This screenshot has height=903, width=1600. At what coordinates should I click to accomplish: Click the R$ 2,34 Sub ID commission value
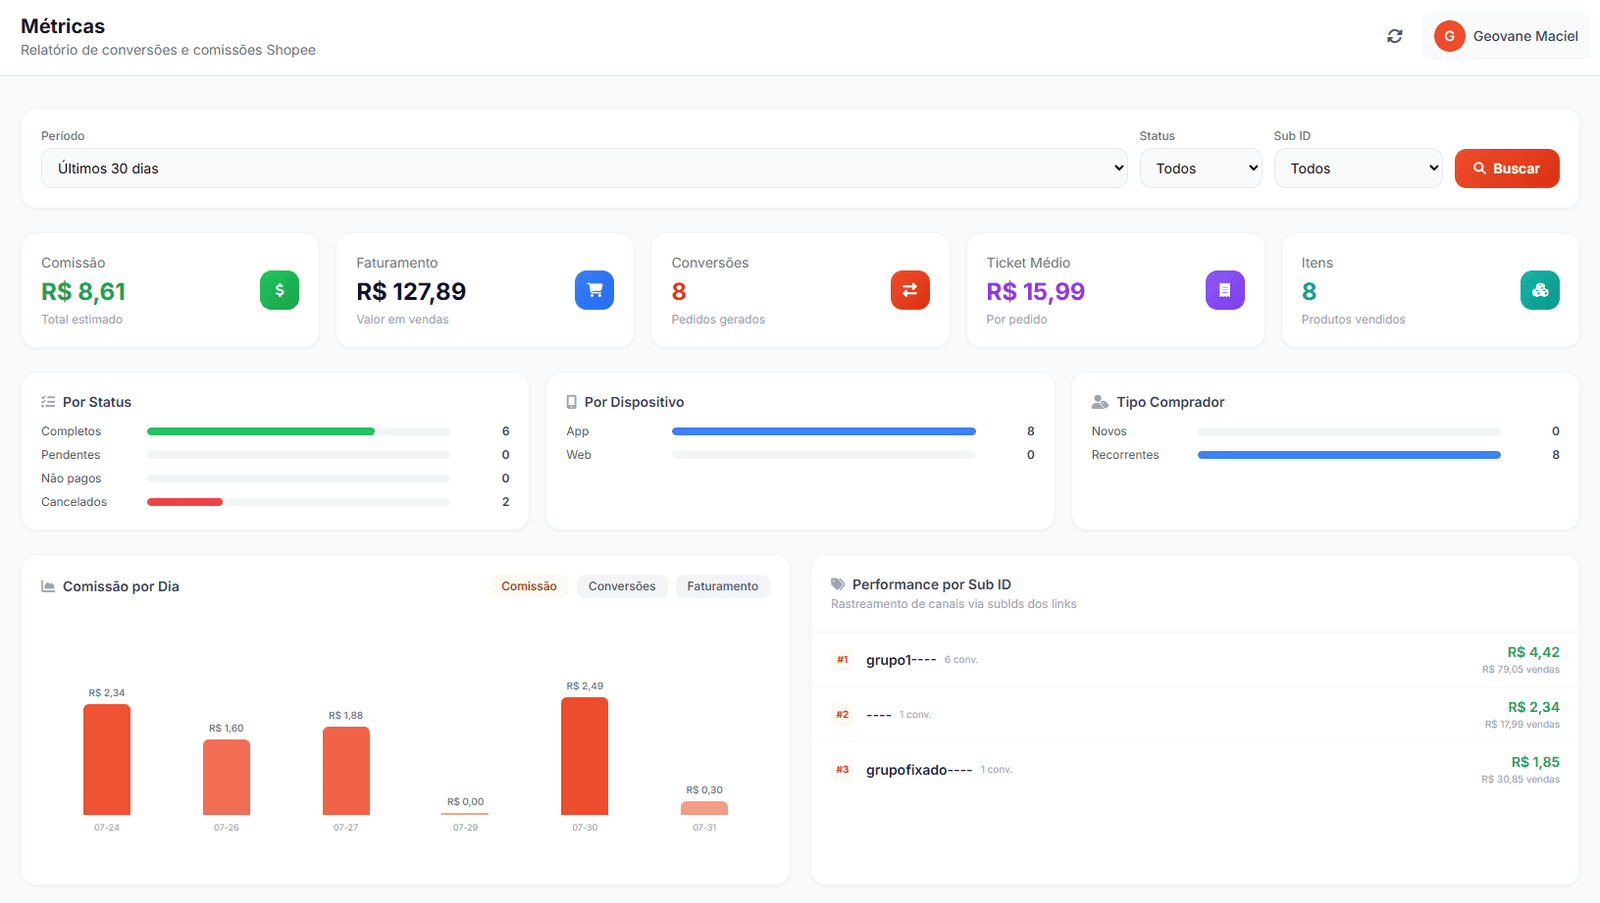point(1533,707)
